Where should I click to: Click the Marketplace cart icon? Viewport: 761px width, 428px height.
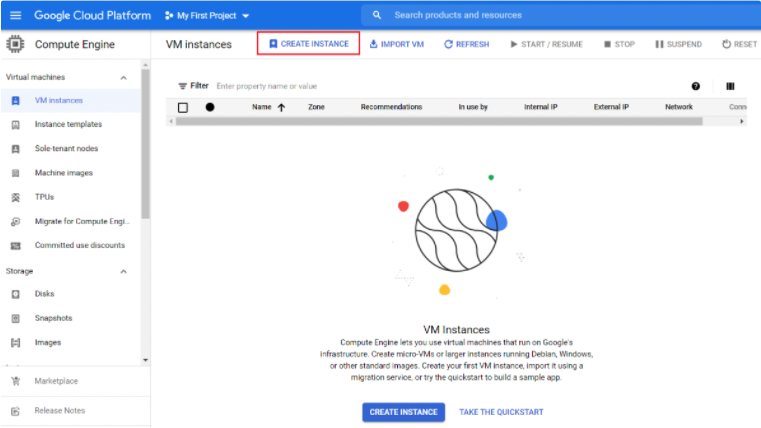[x=15, y=381]
